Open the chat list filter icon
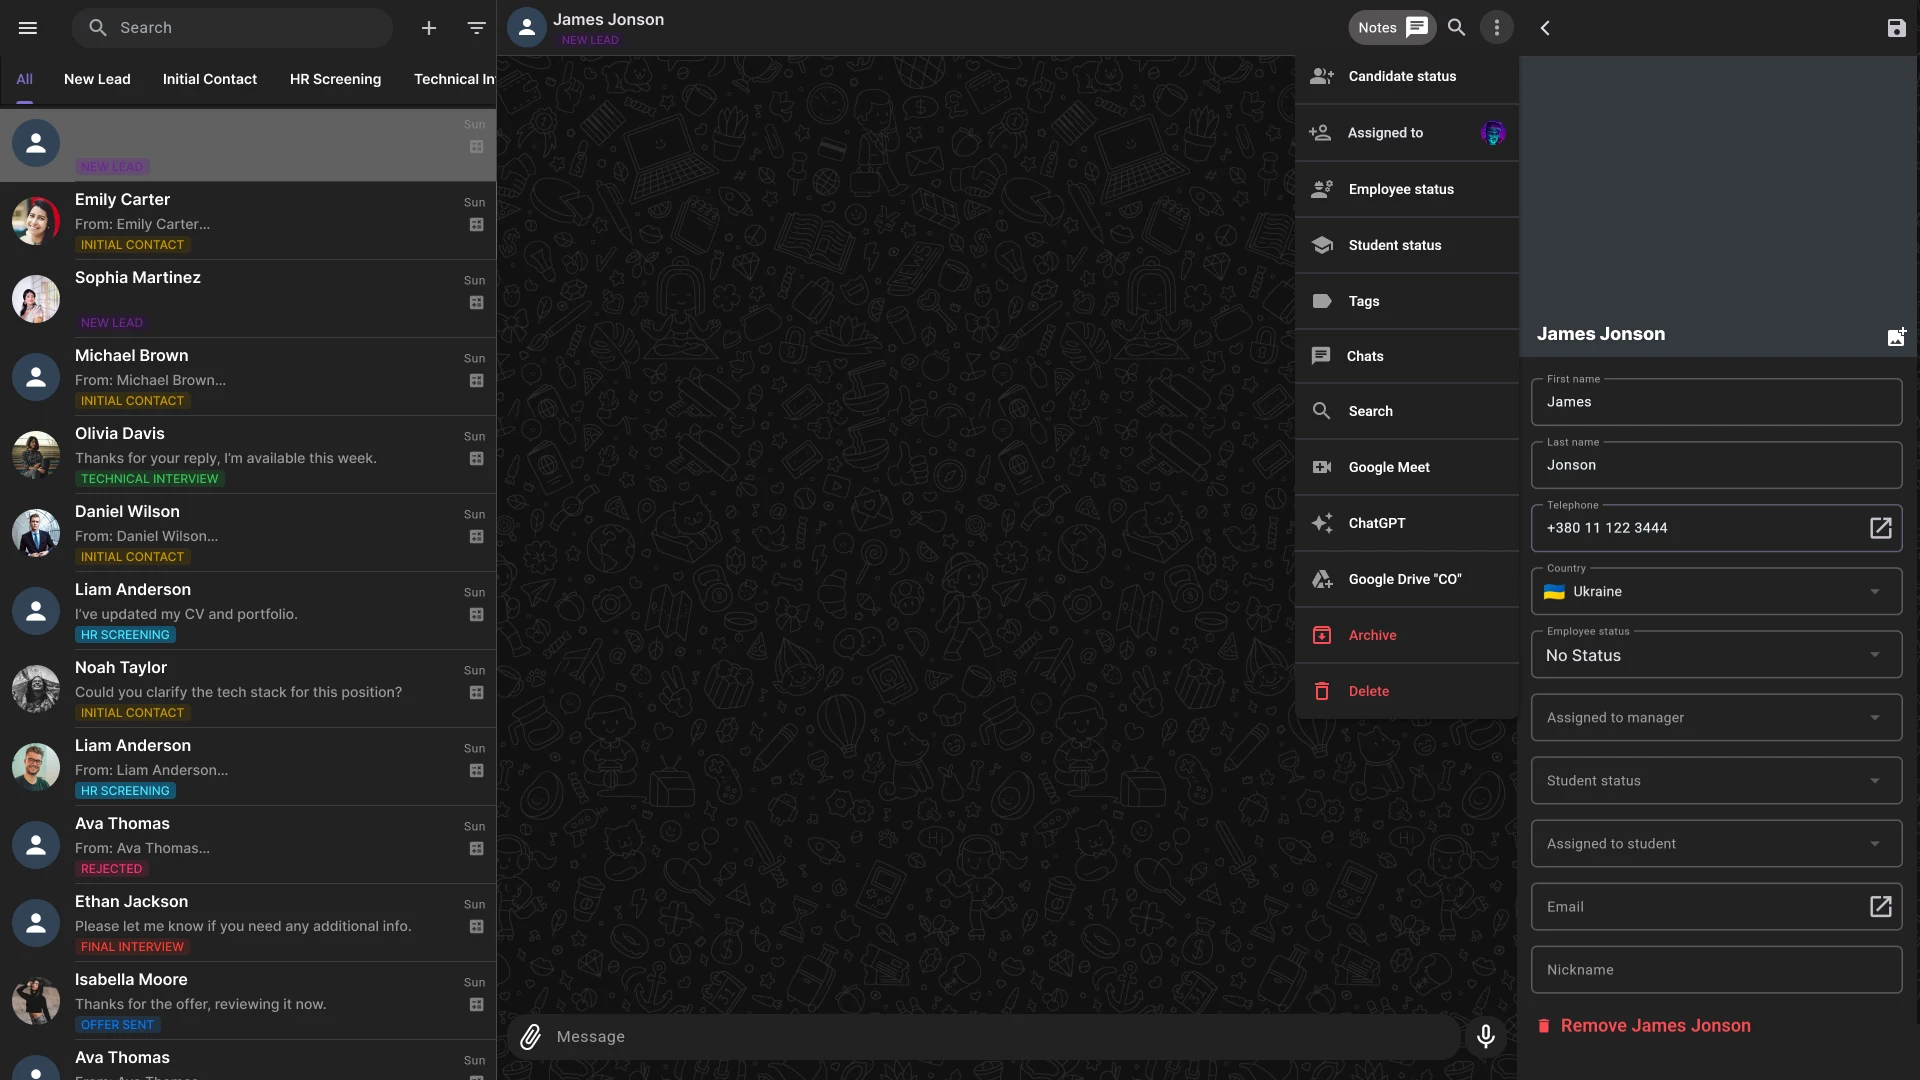 (x=477, y=28)
